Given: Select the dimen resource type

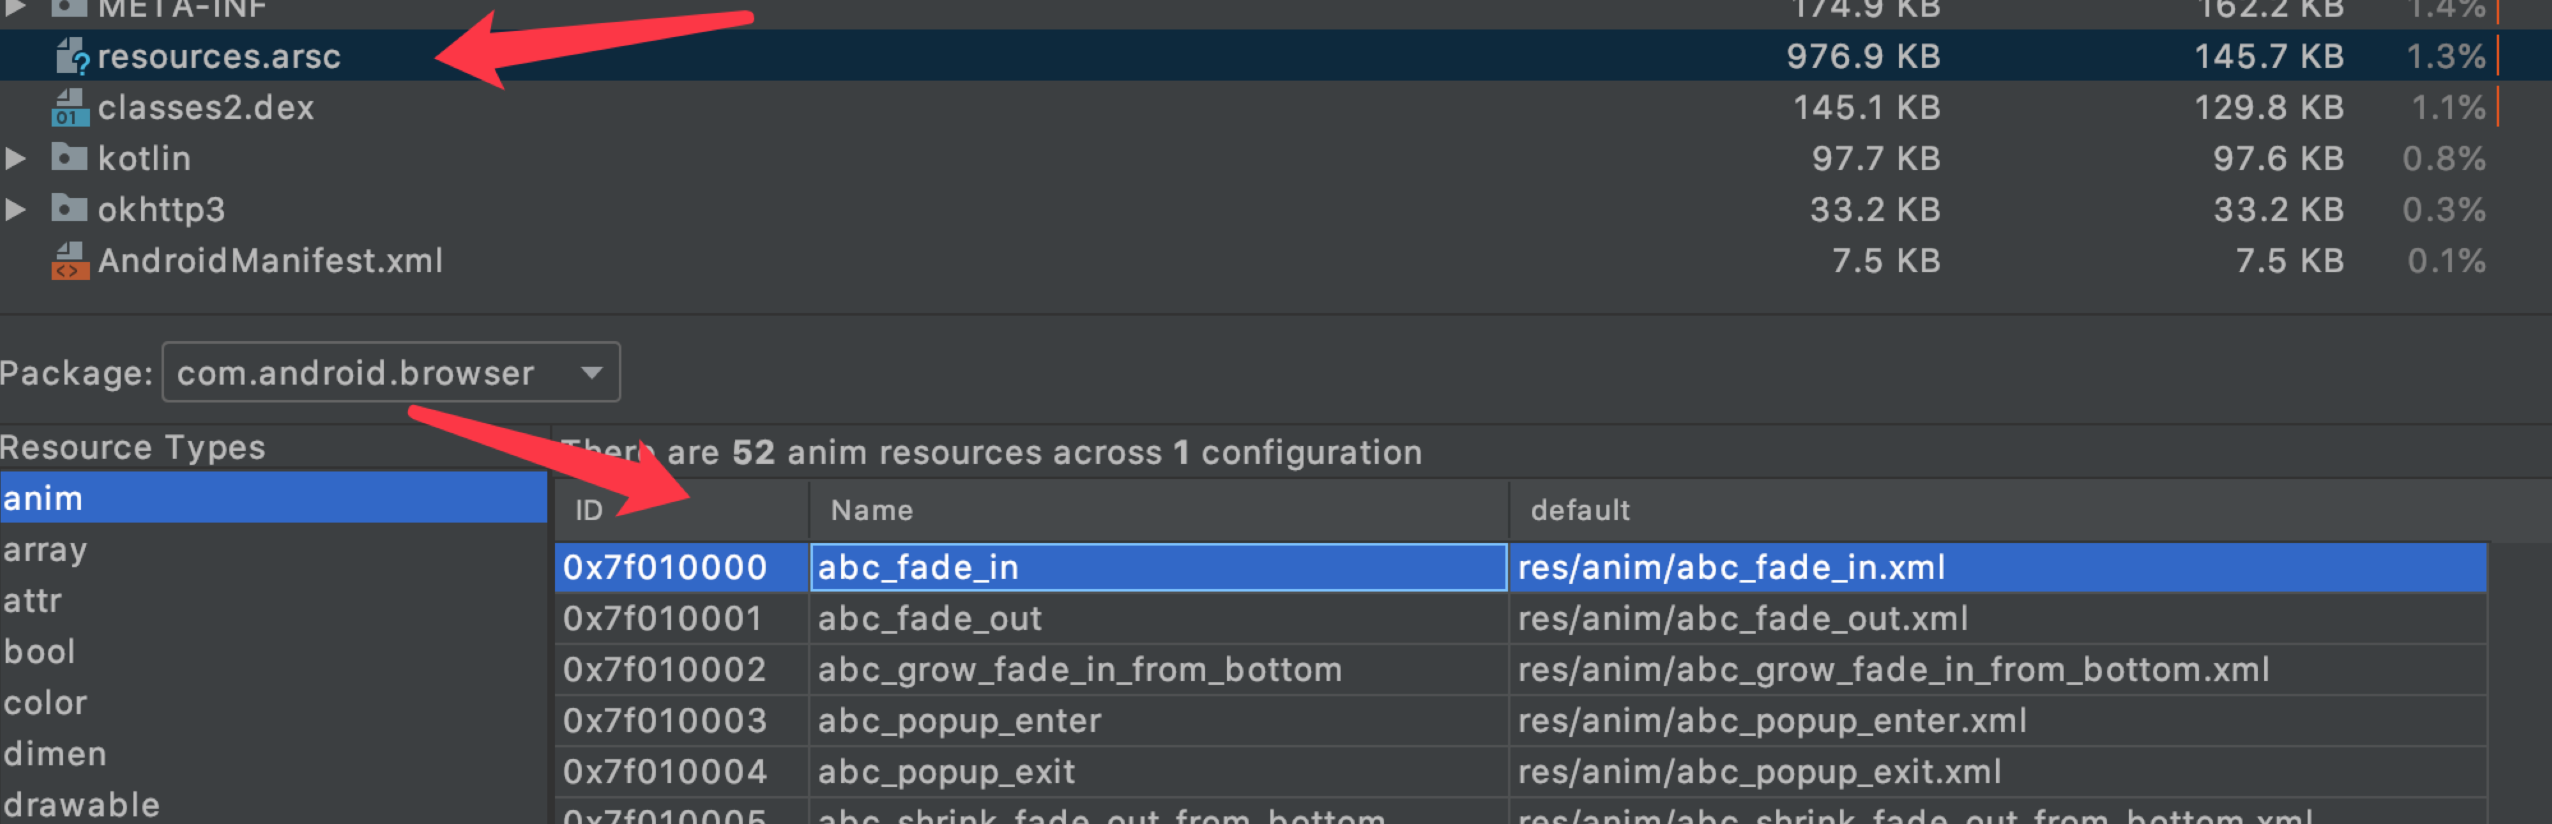Looking at the screenshot, I should pos(273,753).
